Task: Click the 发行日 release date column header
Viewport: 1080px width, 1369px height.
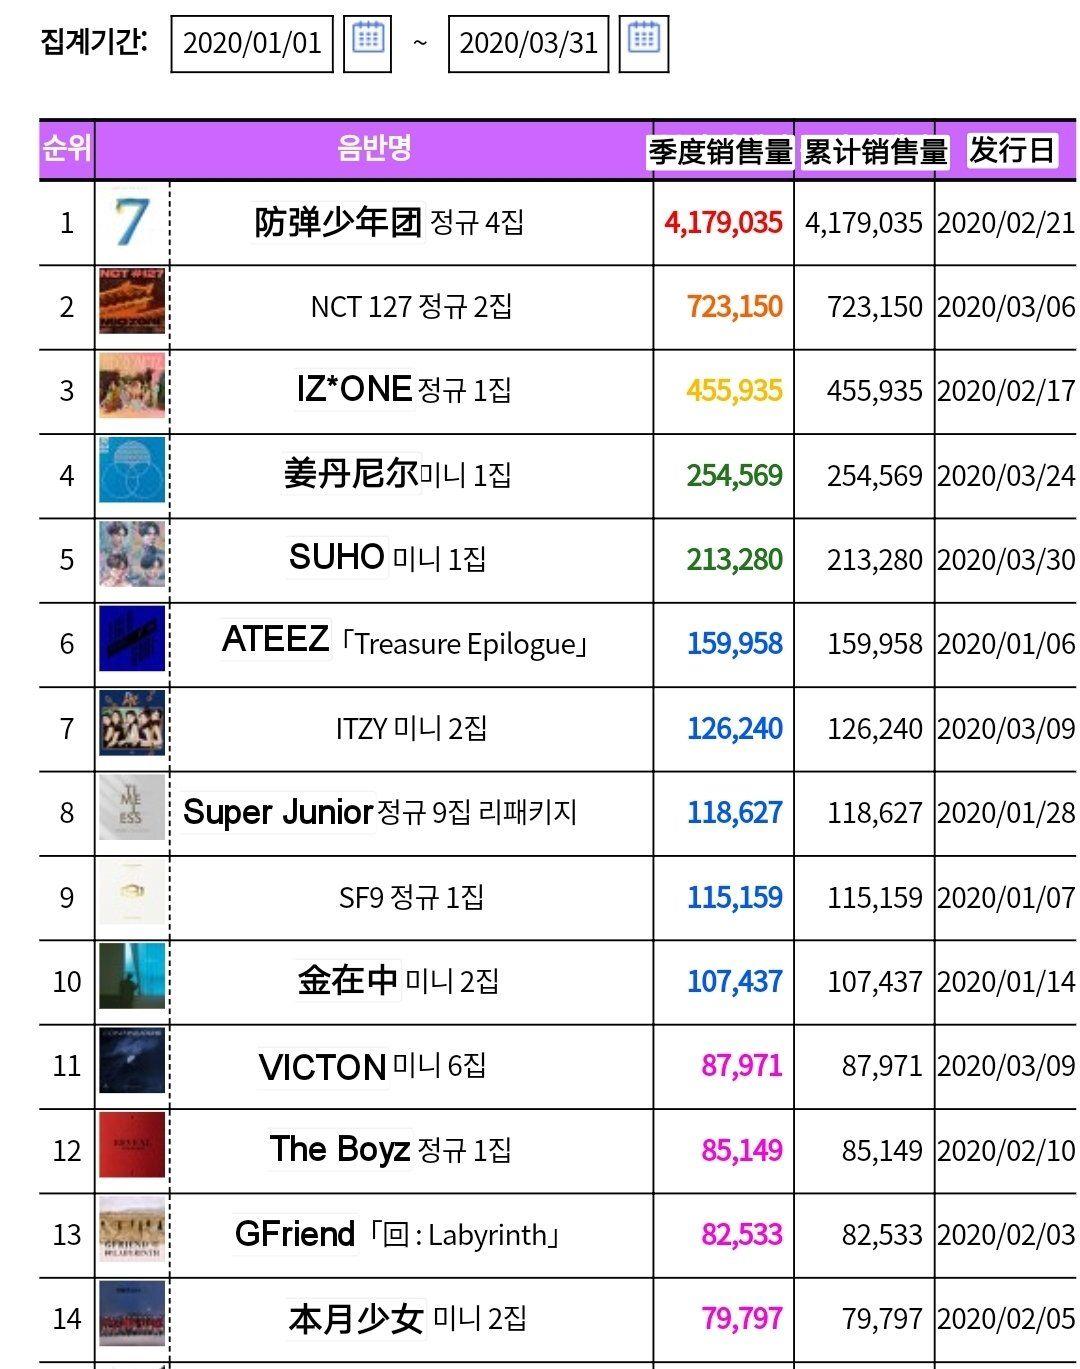Action: click(1012, 150)
